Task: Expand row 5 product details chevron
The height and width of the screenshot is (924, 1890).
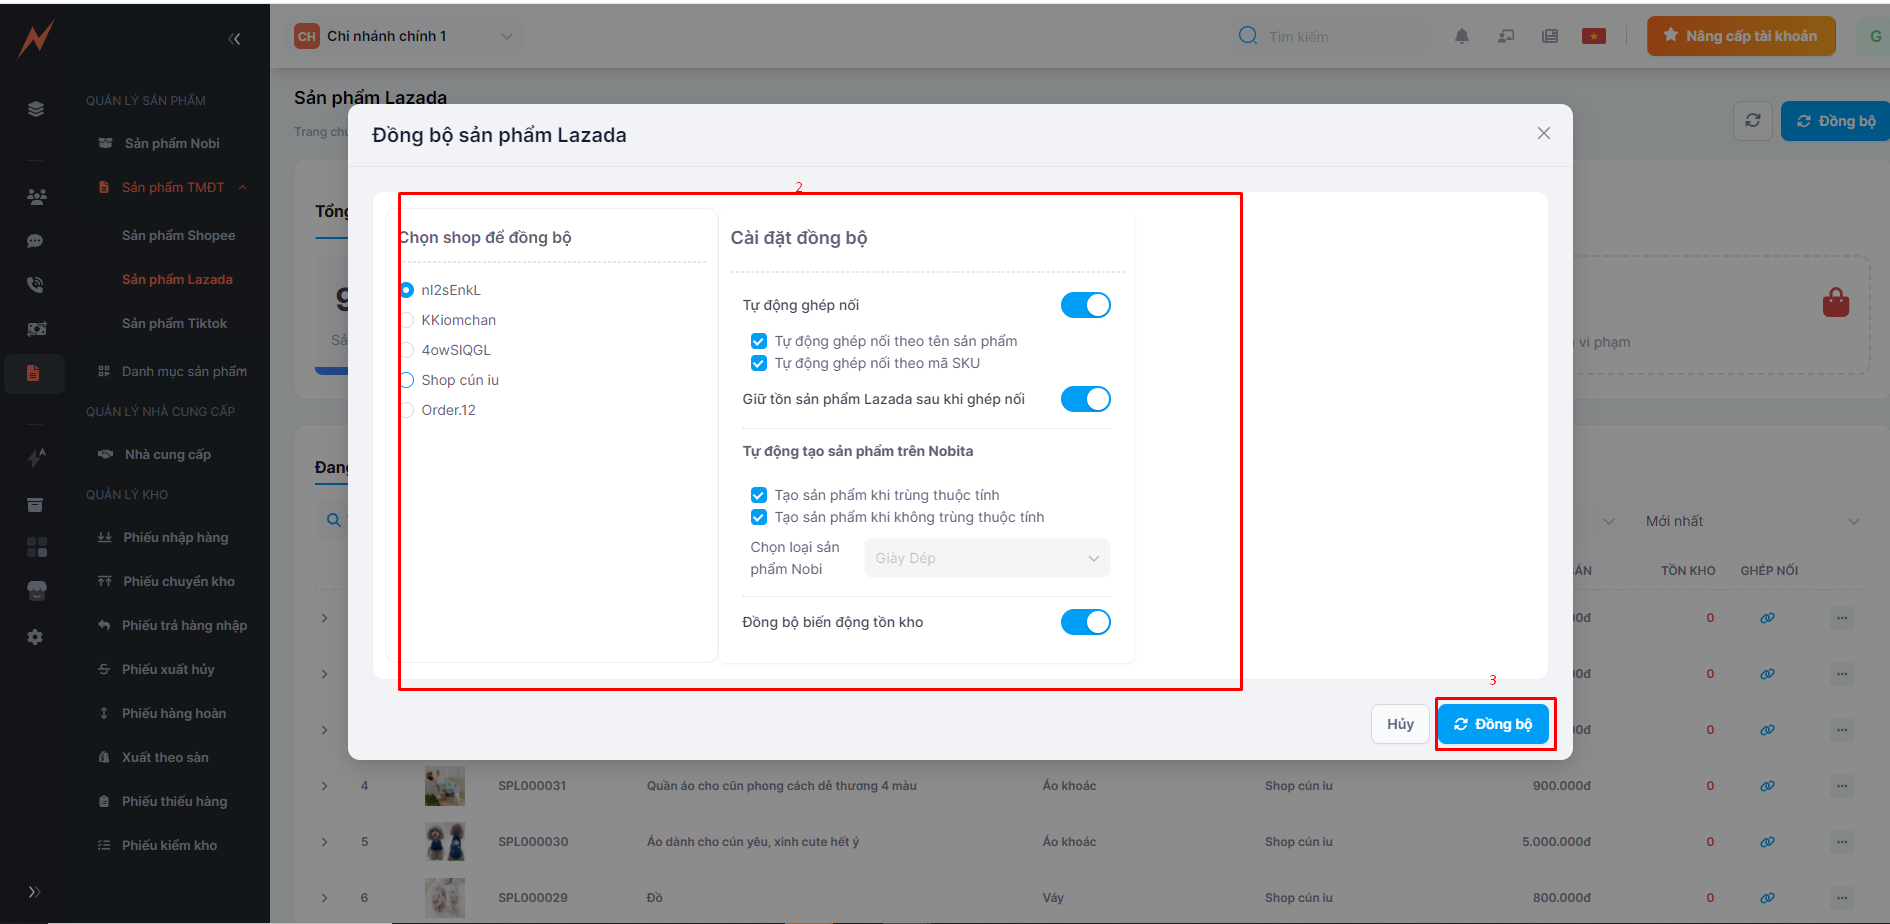Action: click(324, 842)
